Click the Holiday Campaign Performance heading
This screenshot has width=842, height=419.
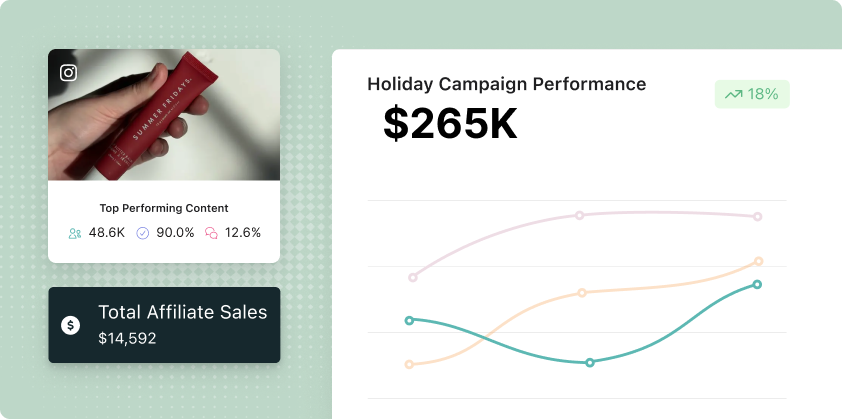(506, 84)
